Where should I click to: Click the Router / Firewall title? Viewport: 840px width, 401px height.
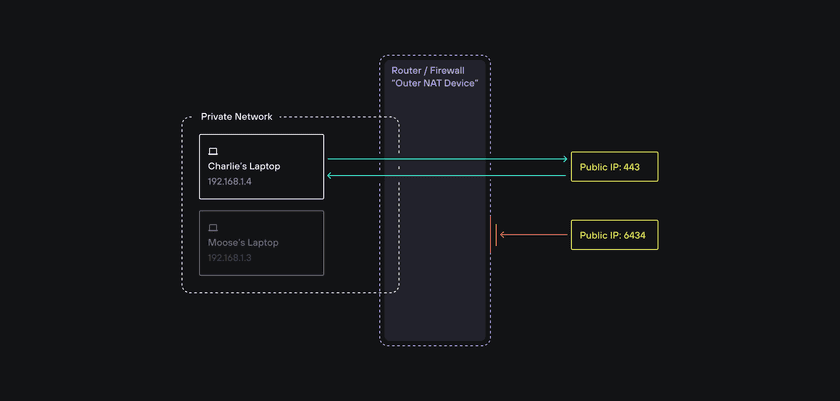click(429, 71)
